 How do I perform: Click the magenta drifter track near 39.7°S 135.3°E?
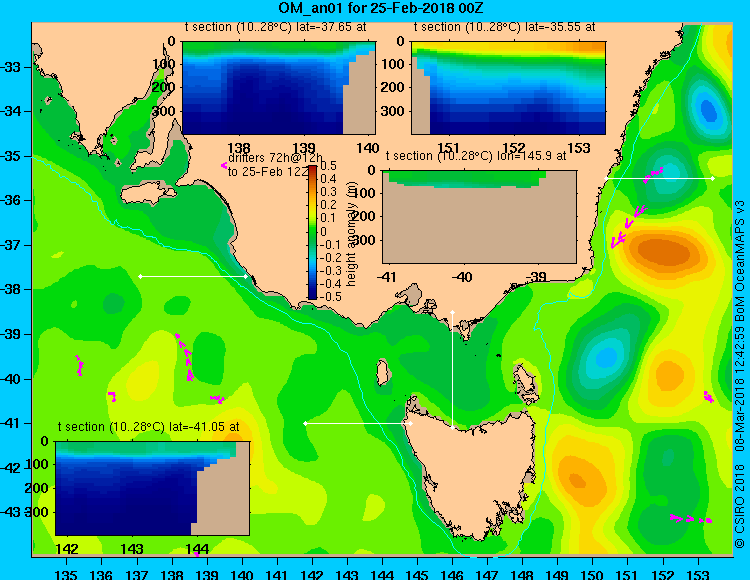pyautogui.click(x=79, y=365)
